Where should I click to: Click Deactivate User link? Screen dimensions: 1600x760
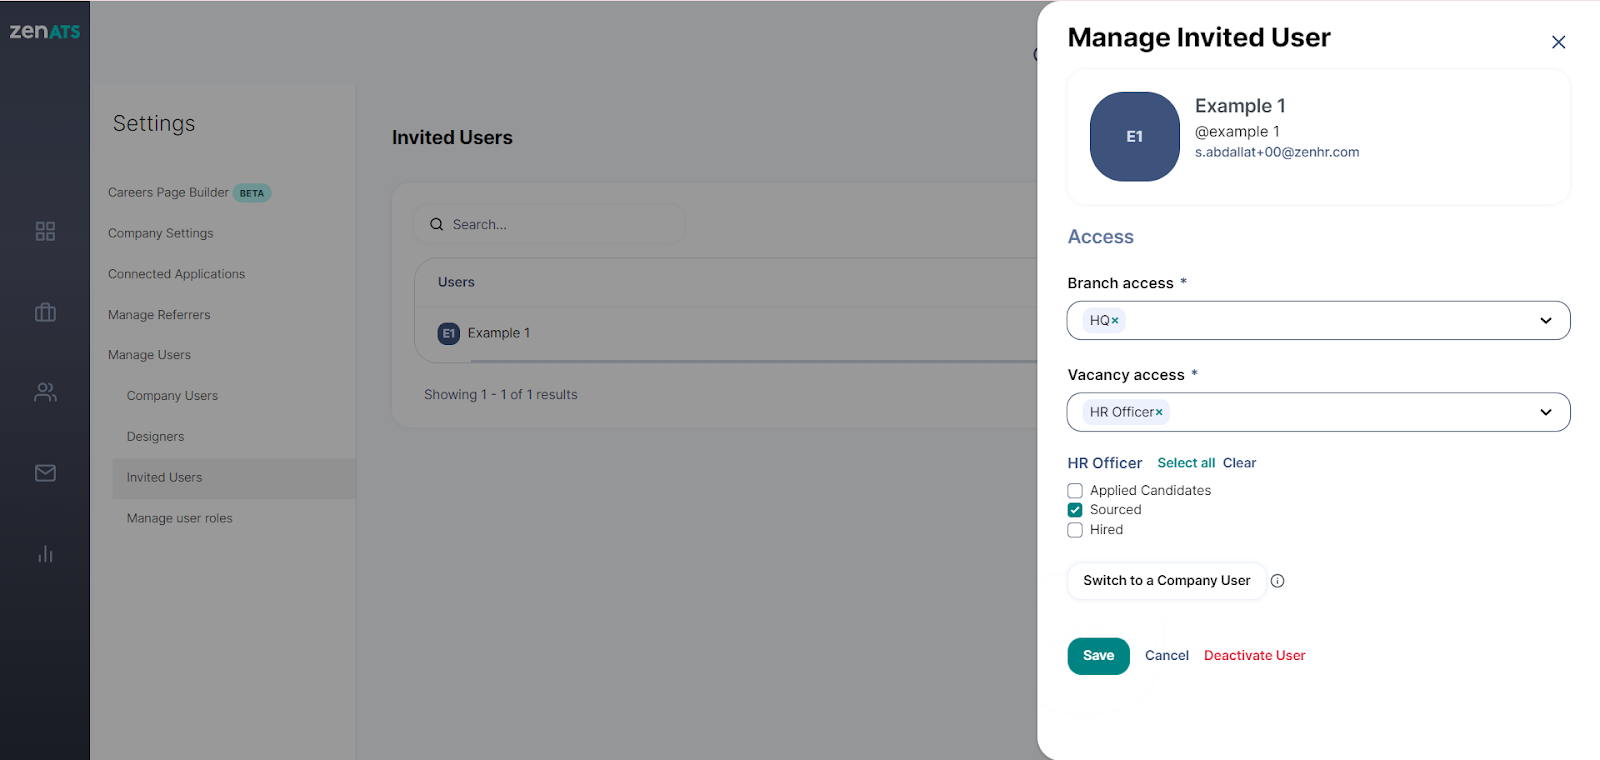[x=1254, y=656]
